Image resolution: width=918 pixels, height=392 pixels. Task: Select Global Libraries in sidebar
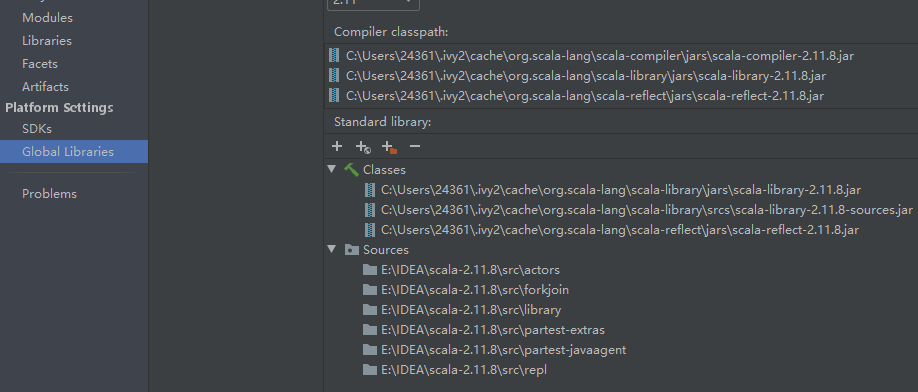(x=74, y=152)
